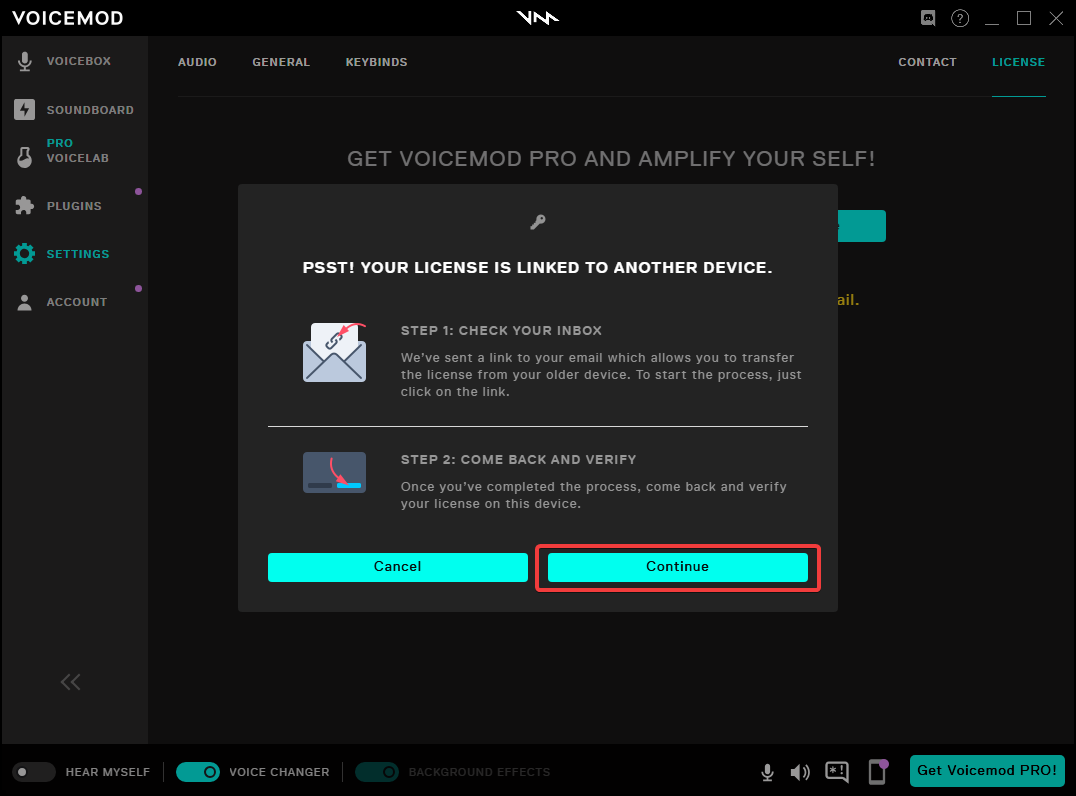The image size is (1076, 796).
Task: Open the feedback chat icon
Action: [x=837, y=773]
